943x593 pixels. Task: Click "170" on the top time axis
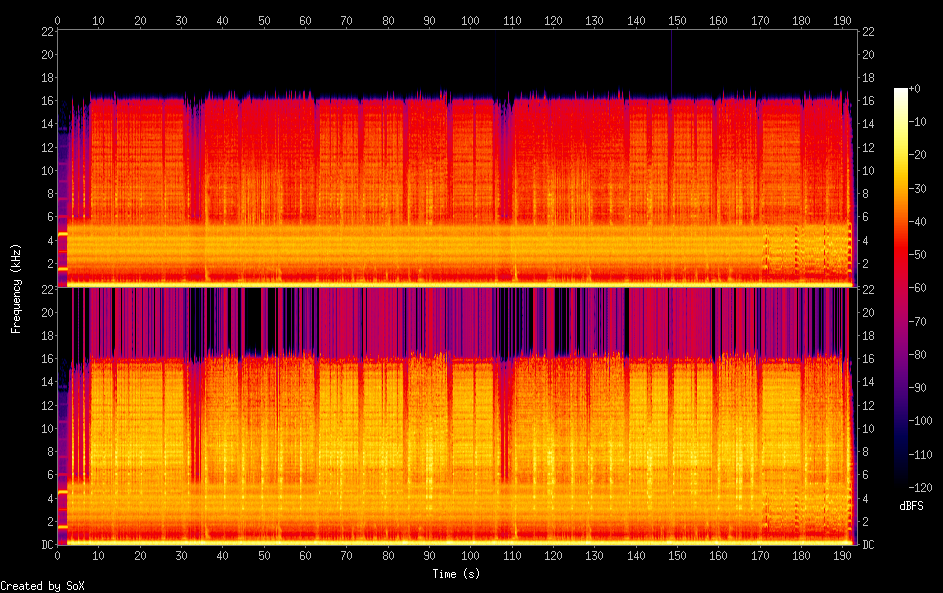(x=760, y=20)
